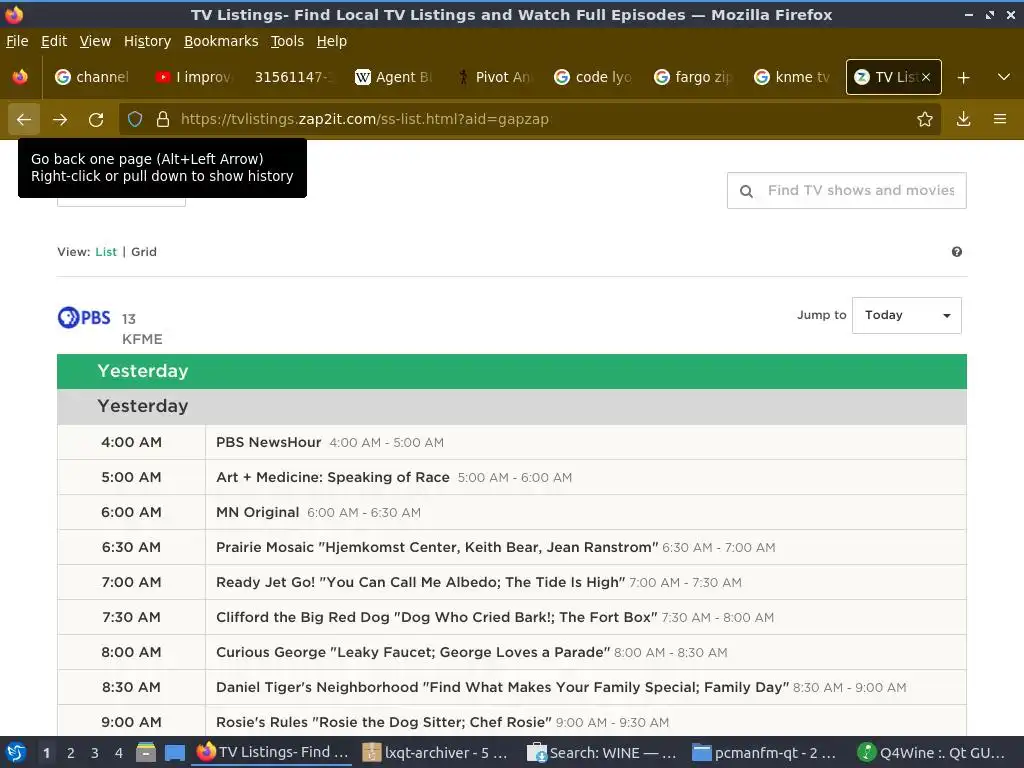1024x768 pixels.
Task: Open the Help menu
Action: point(332,41)
